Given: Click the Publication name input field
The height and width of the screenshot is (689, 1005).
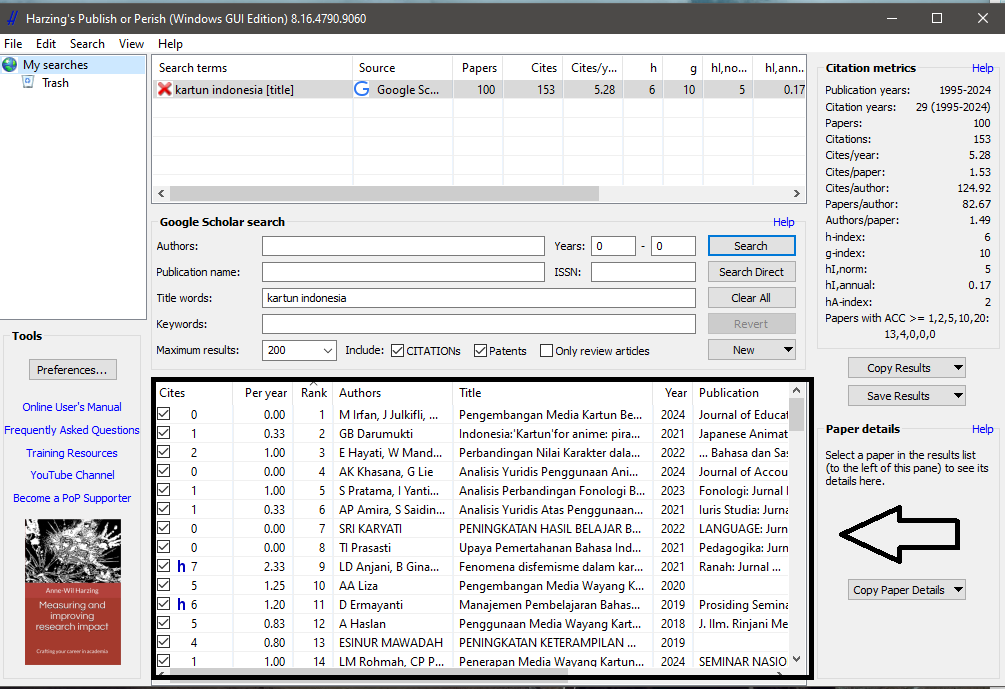Looking at the screenshot, I should 403,272.
